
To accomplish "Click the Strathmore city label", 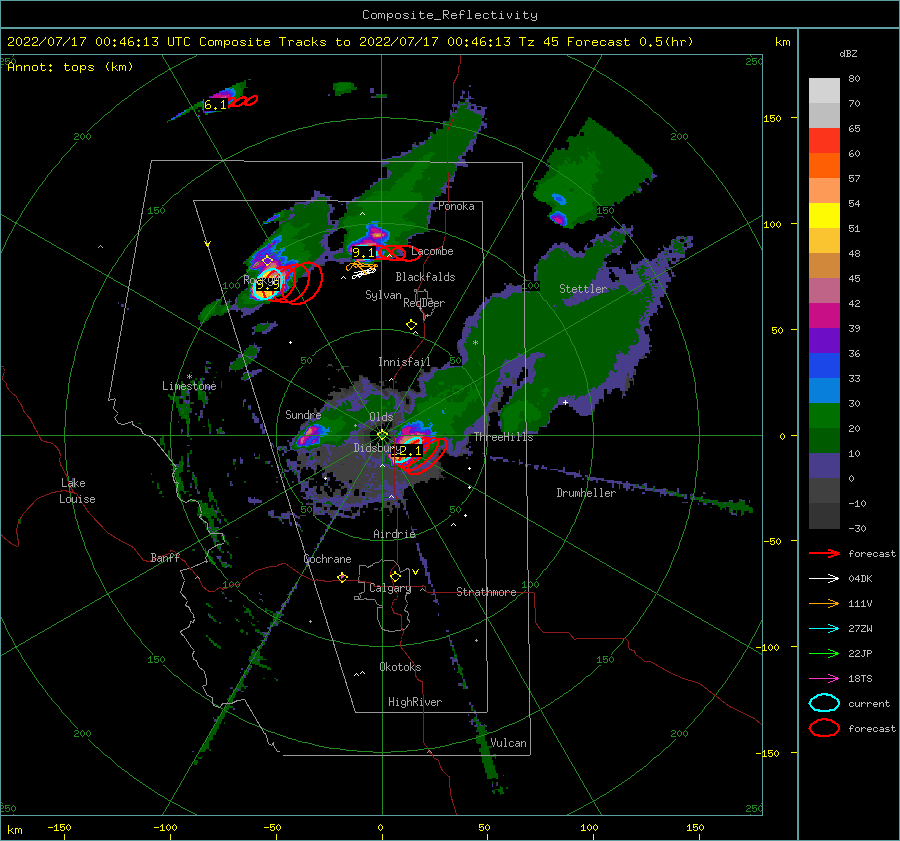I will pyautogui.click(x=486, y=592).
